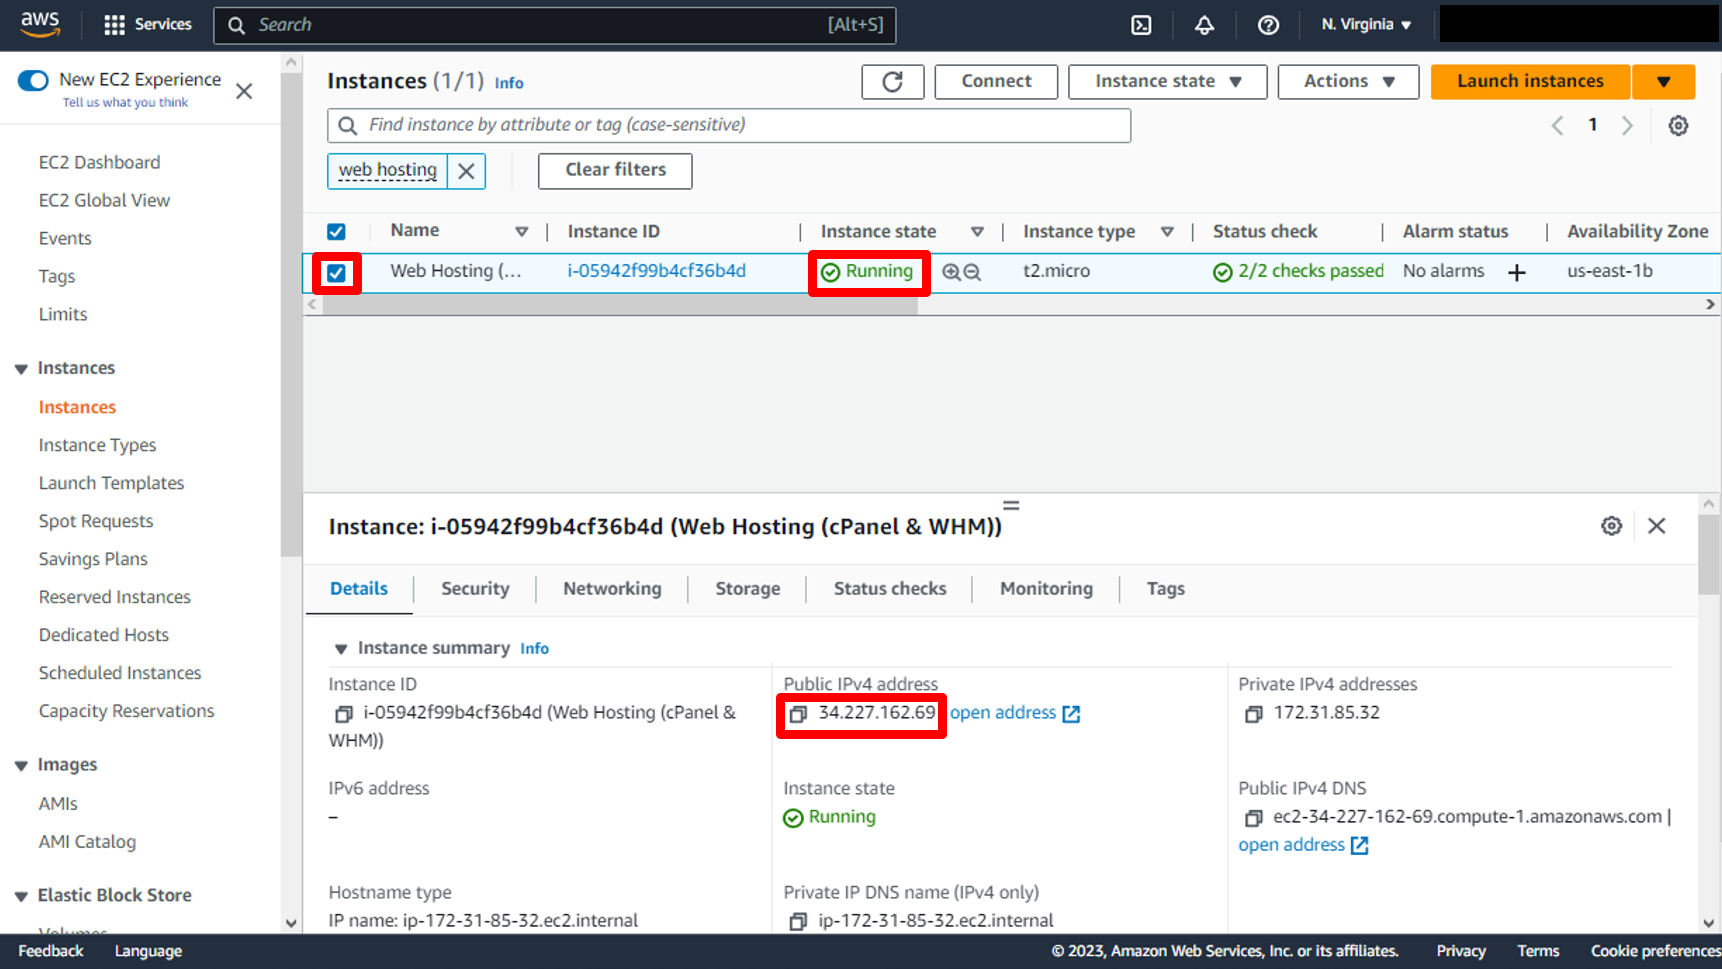Copy the instance ID in summary
Image resolution: width=1722 pixels, height=969 pixels.
coord(343,714)
